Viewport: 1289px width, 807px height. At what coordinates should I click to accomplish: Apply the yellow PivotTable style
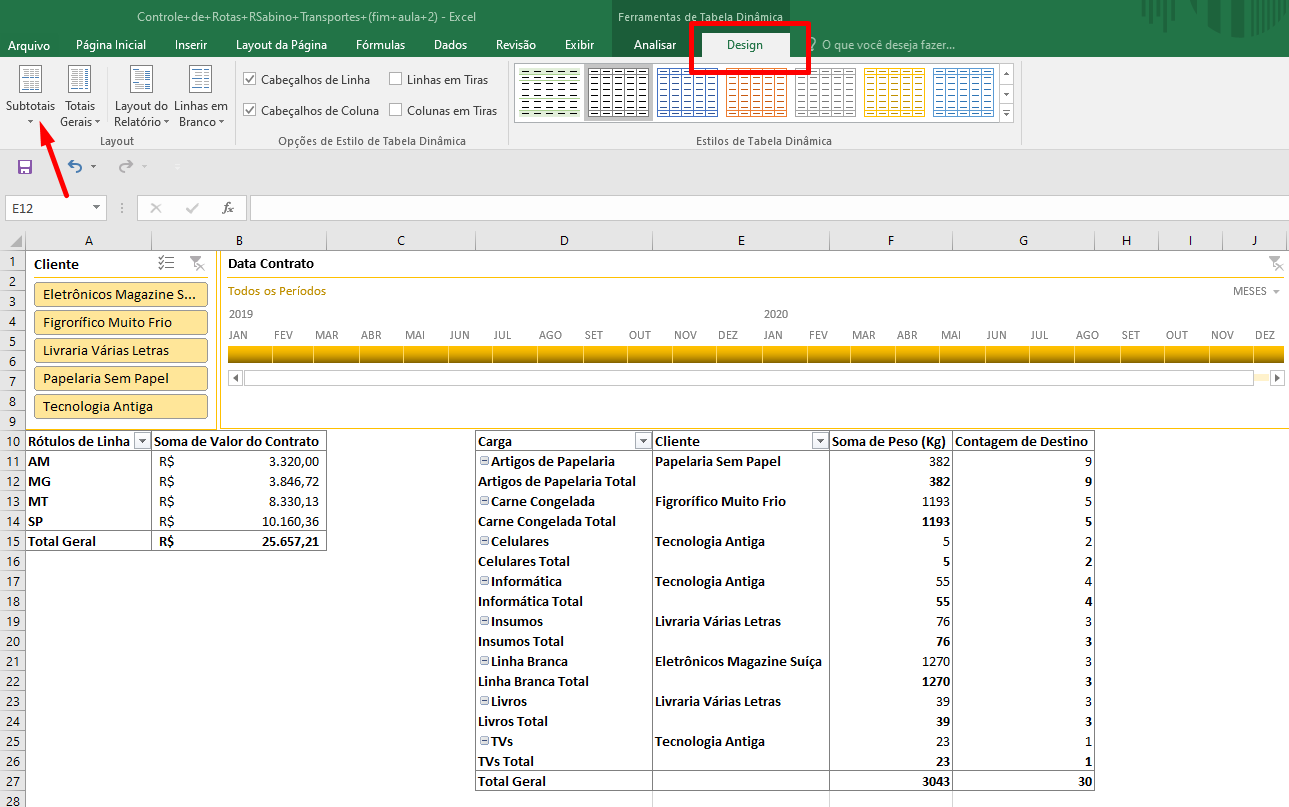[x=895, y=92]
